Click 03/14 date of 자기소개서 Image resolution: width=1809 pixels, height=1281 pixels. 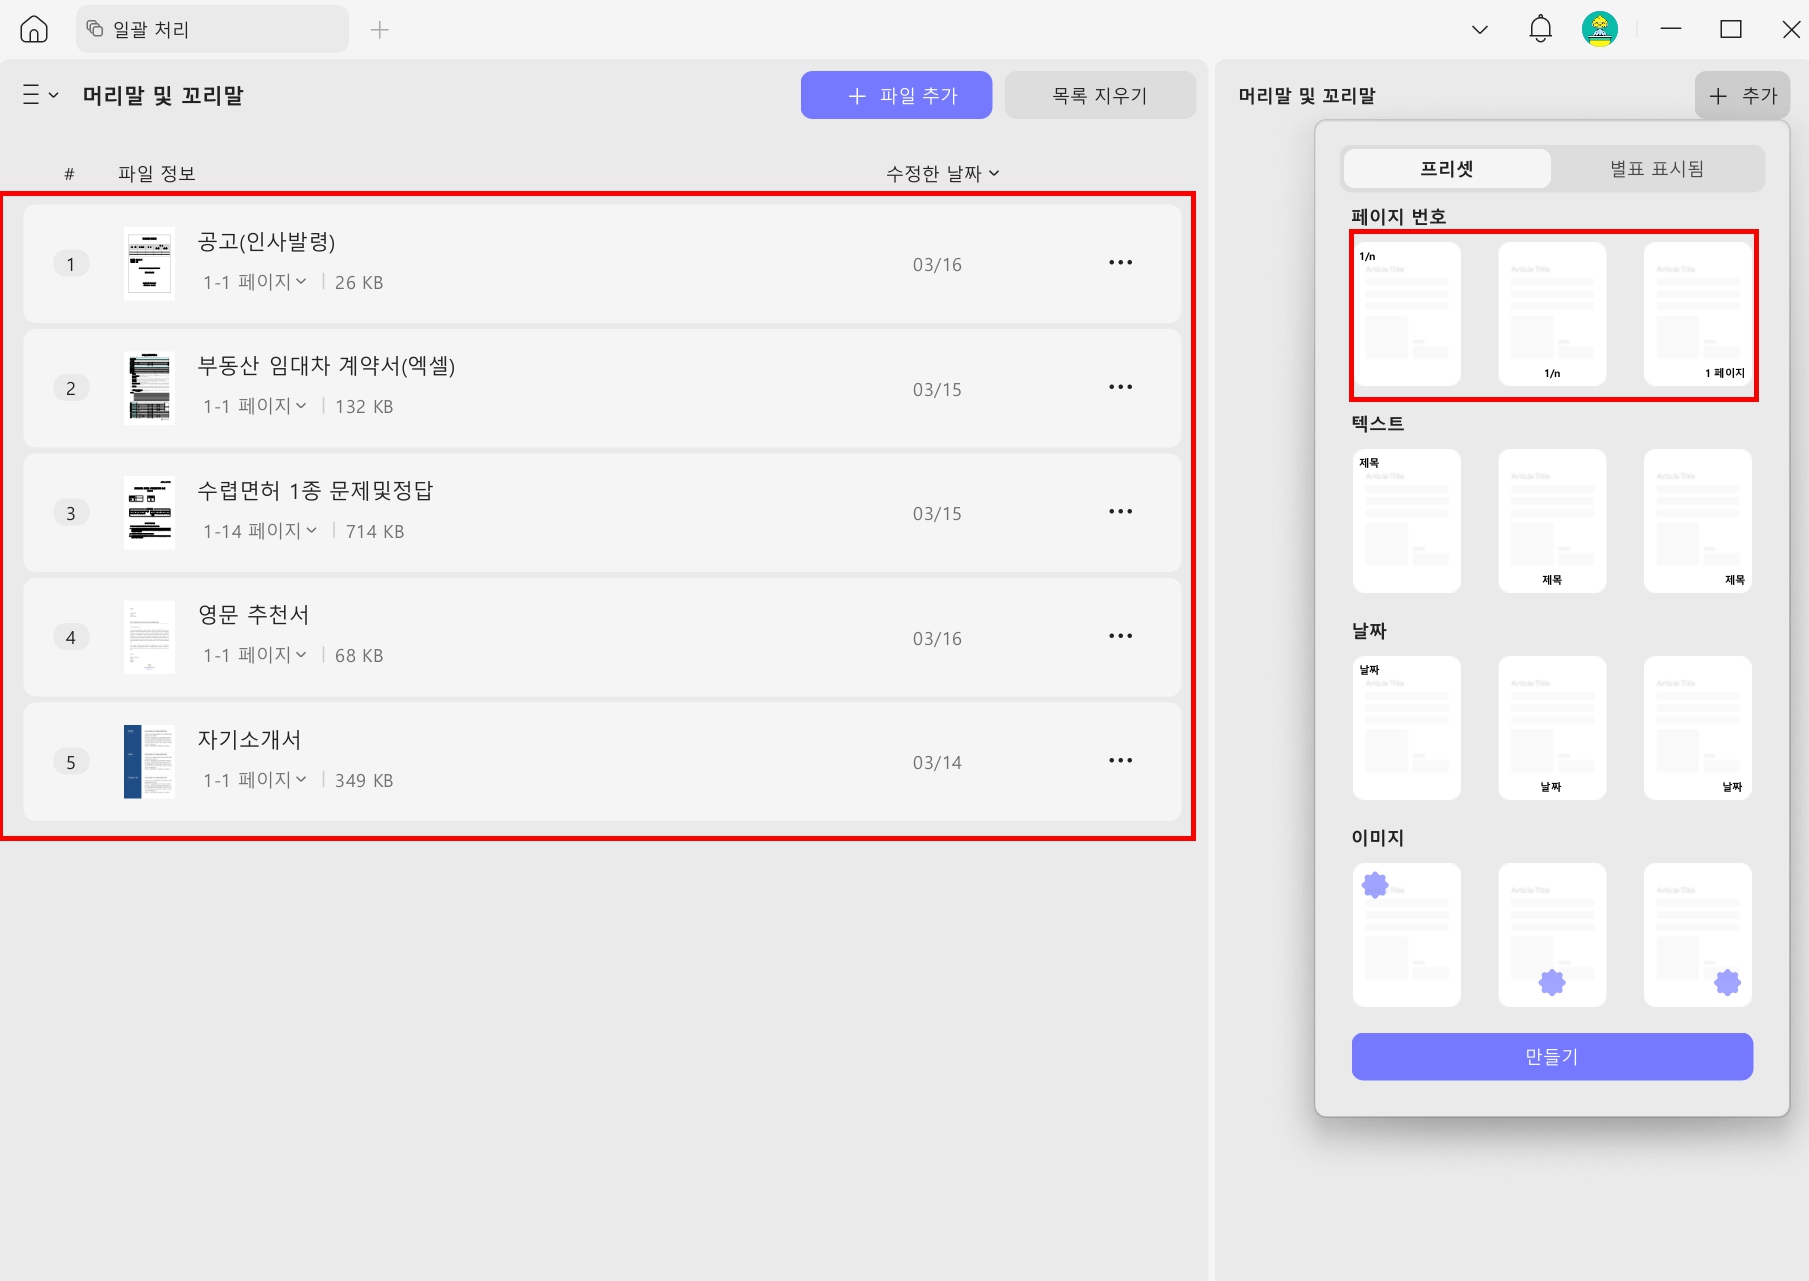click(x=937, y=763)
